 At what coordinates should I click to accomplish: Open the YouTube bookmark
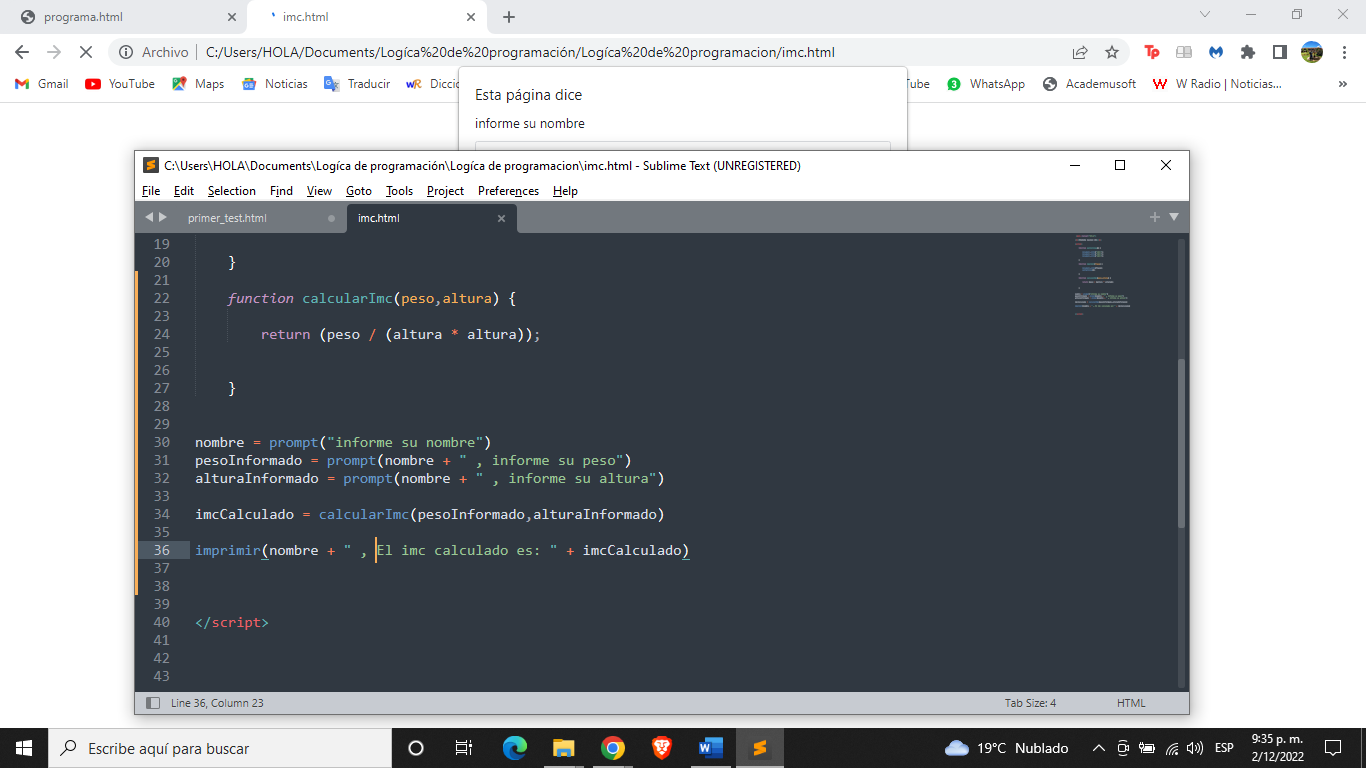click(120, 84)
